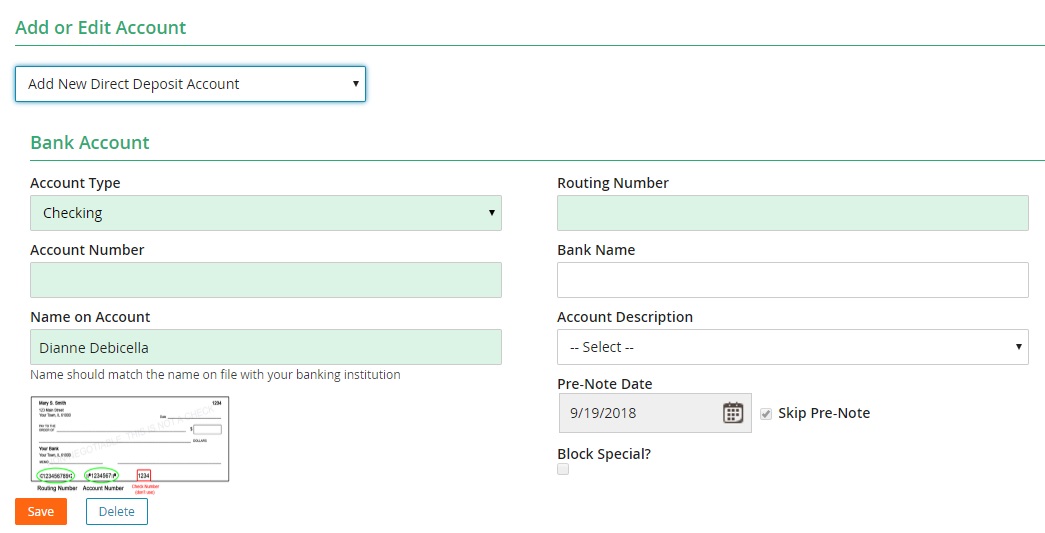Open the Account Description select dropdown
The image size is (1045, 533).
click(792, 347)
